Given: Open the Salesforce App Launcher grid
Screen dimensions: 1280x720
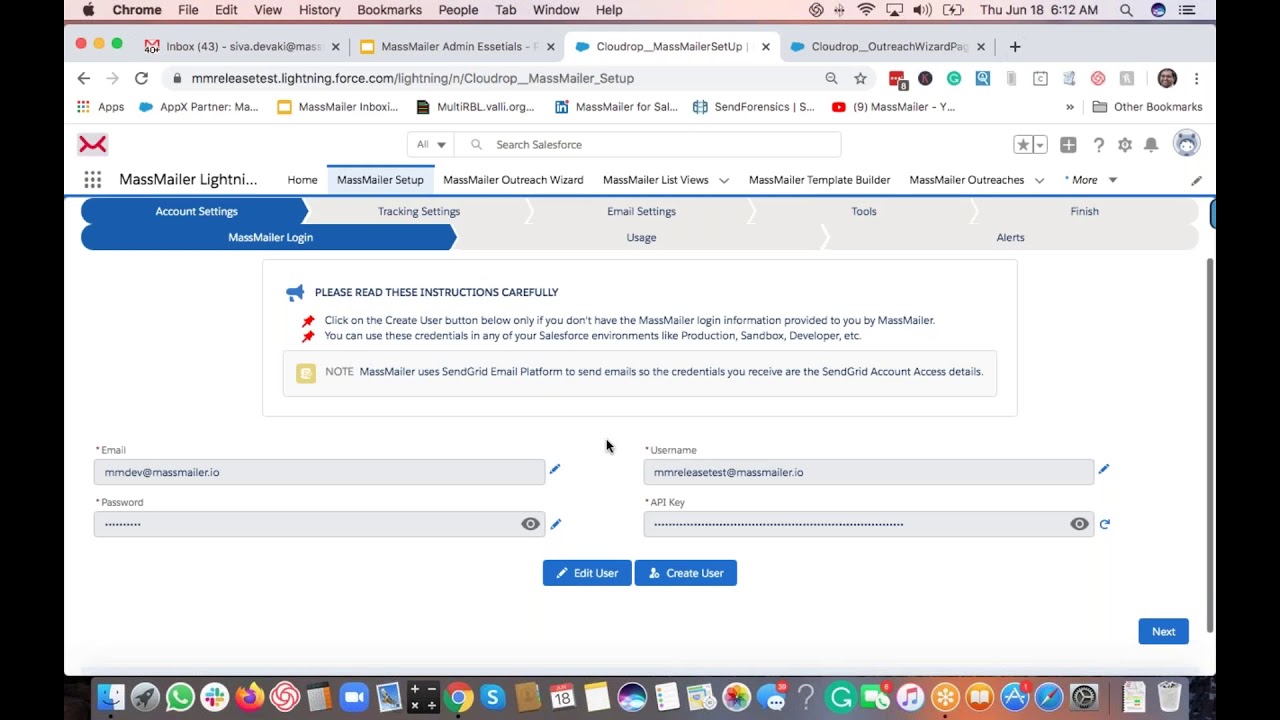Looking at the screenshot, I should 92,180.
